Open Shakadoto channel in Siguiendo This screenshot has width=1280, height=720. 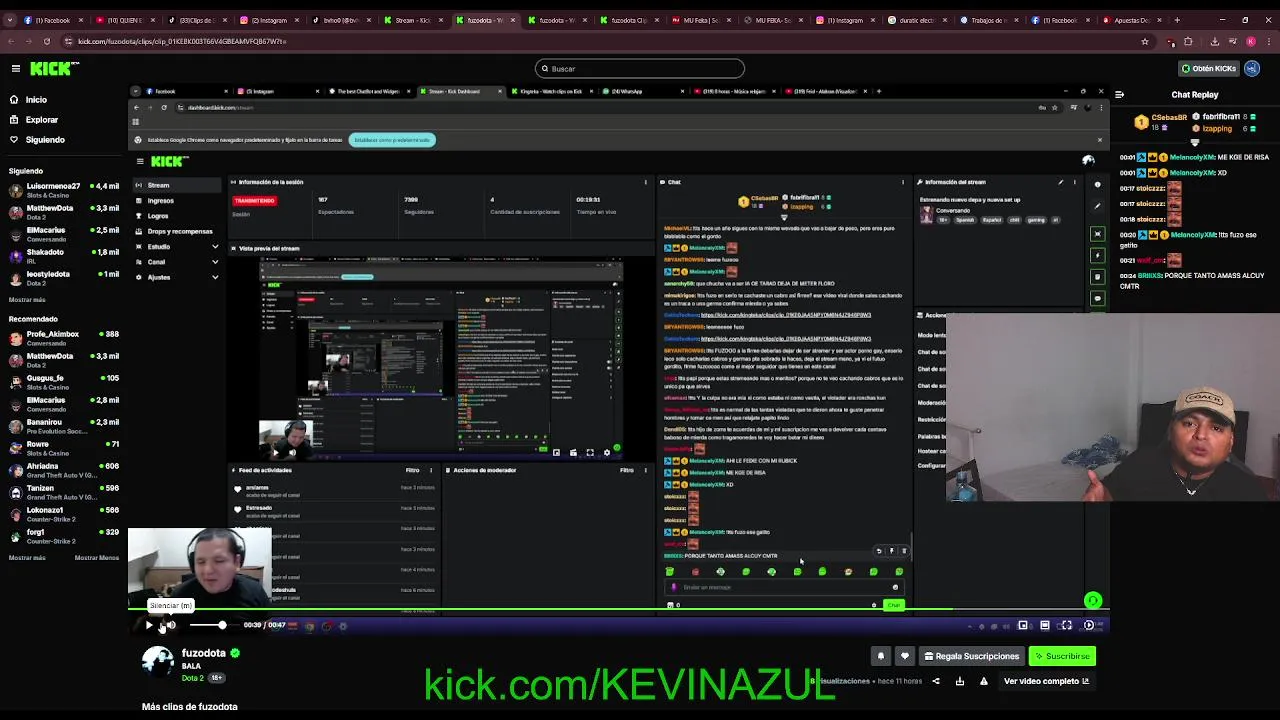click(x=64, y=256)
